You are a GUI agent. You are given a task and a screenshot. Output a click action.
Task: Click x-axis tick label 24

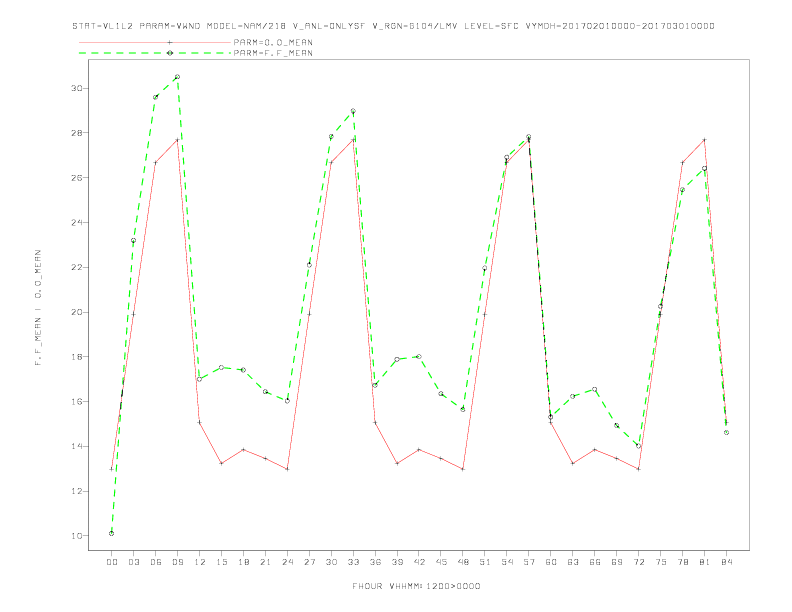pyautogui.click(x=287, y=562)
